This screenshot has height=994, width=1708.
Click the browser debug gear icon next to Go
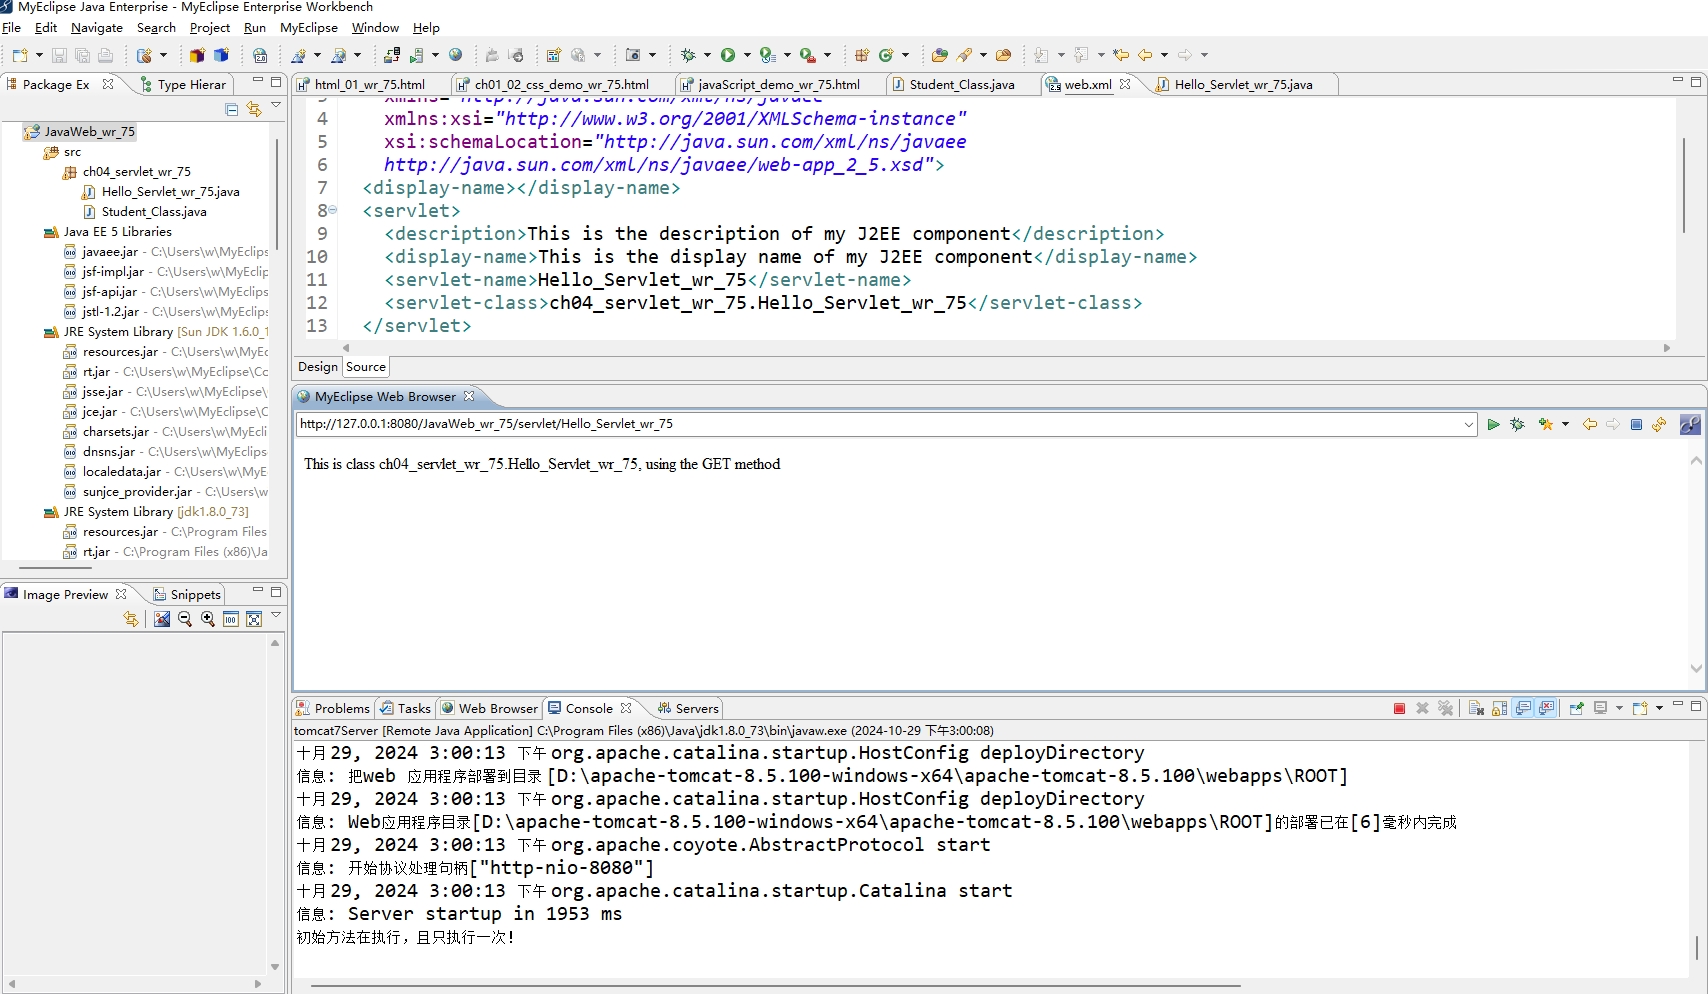1517,425
